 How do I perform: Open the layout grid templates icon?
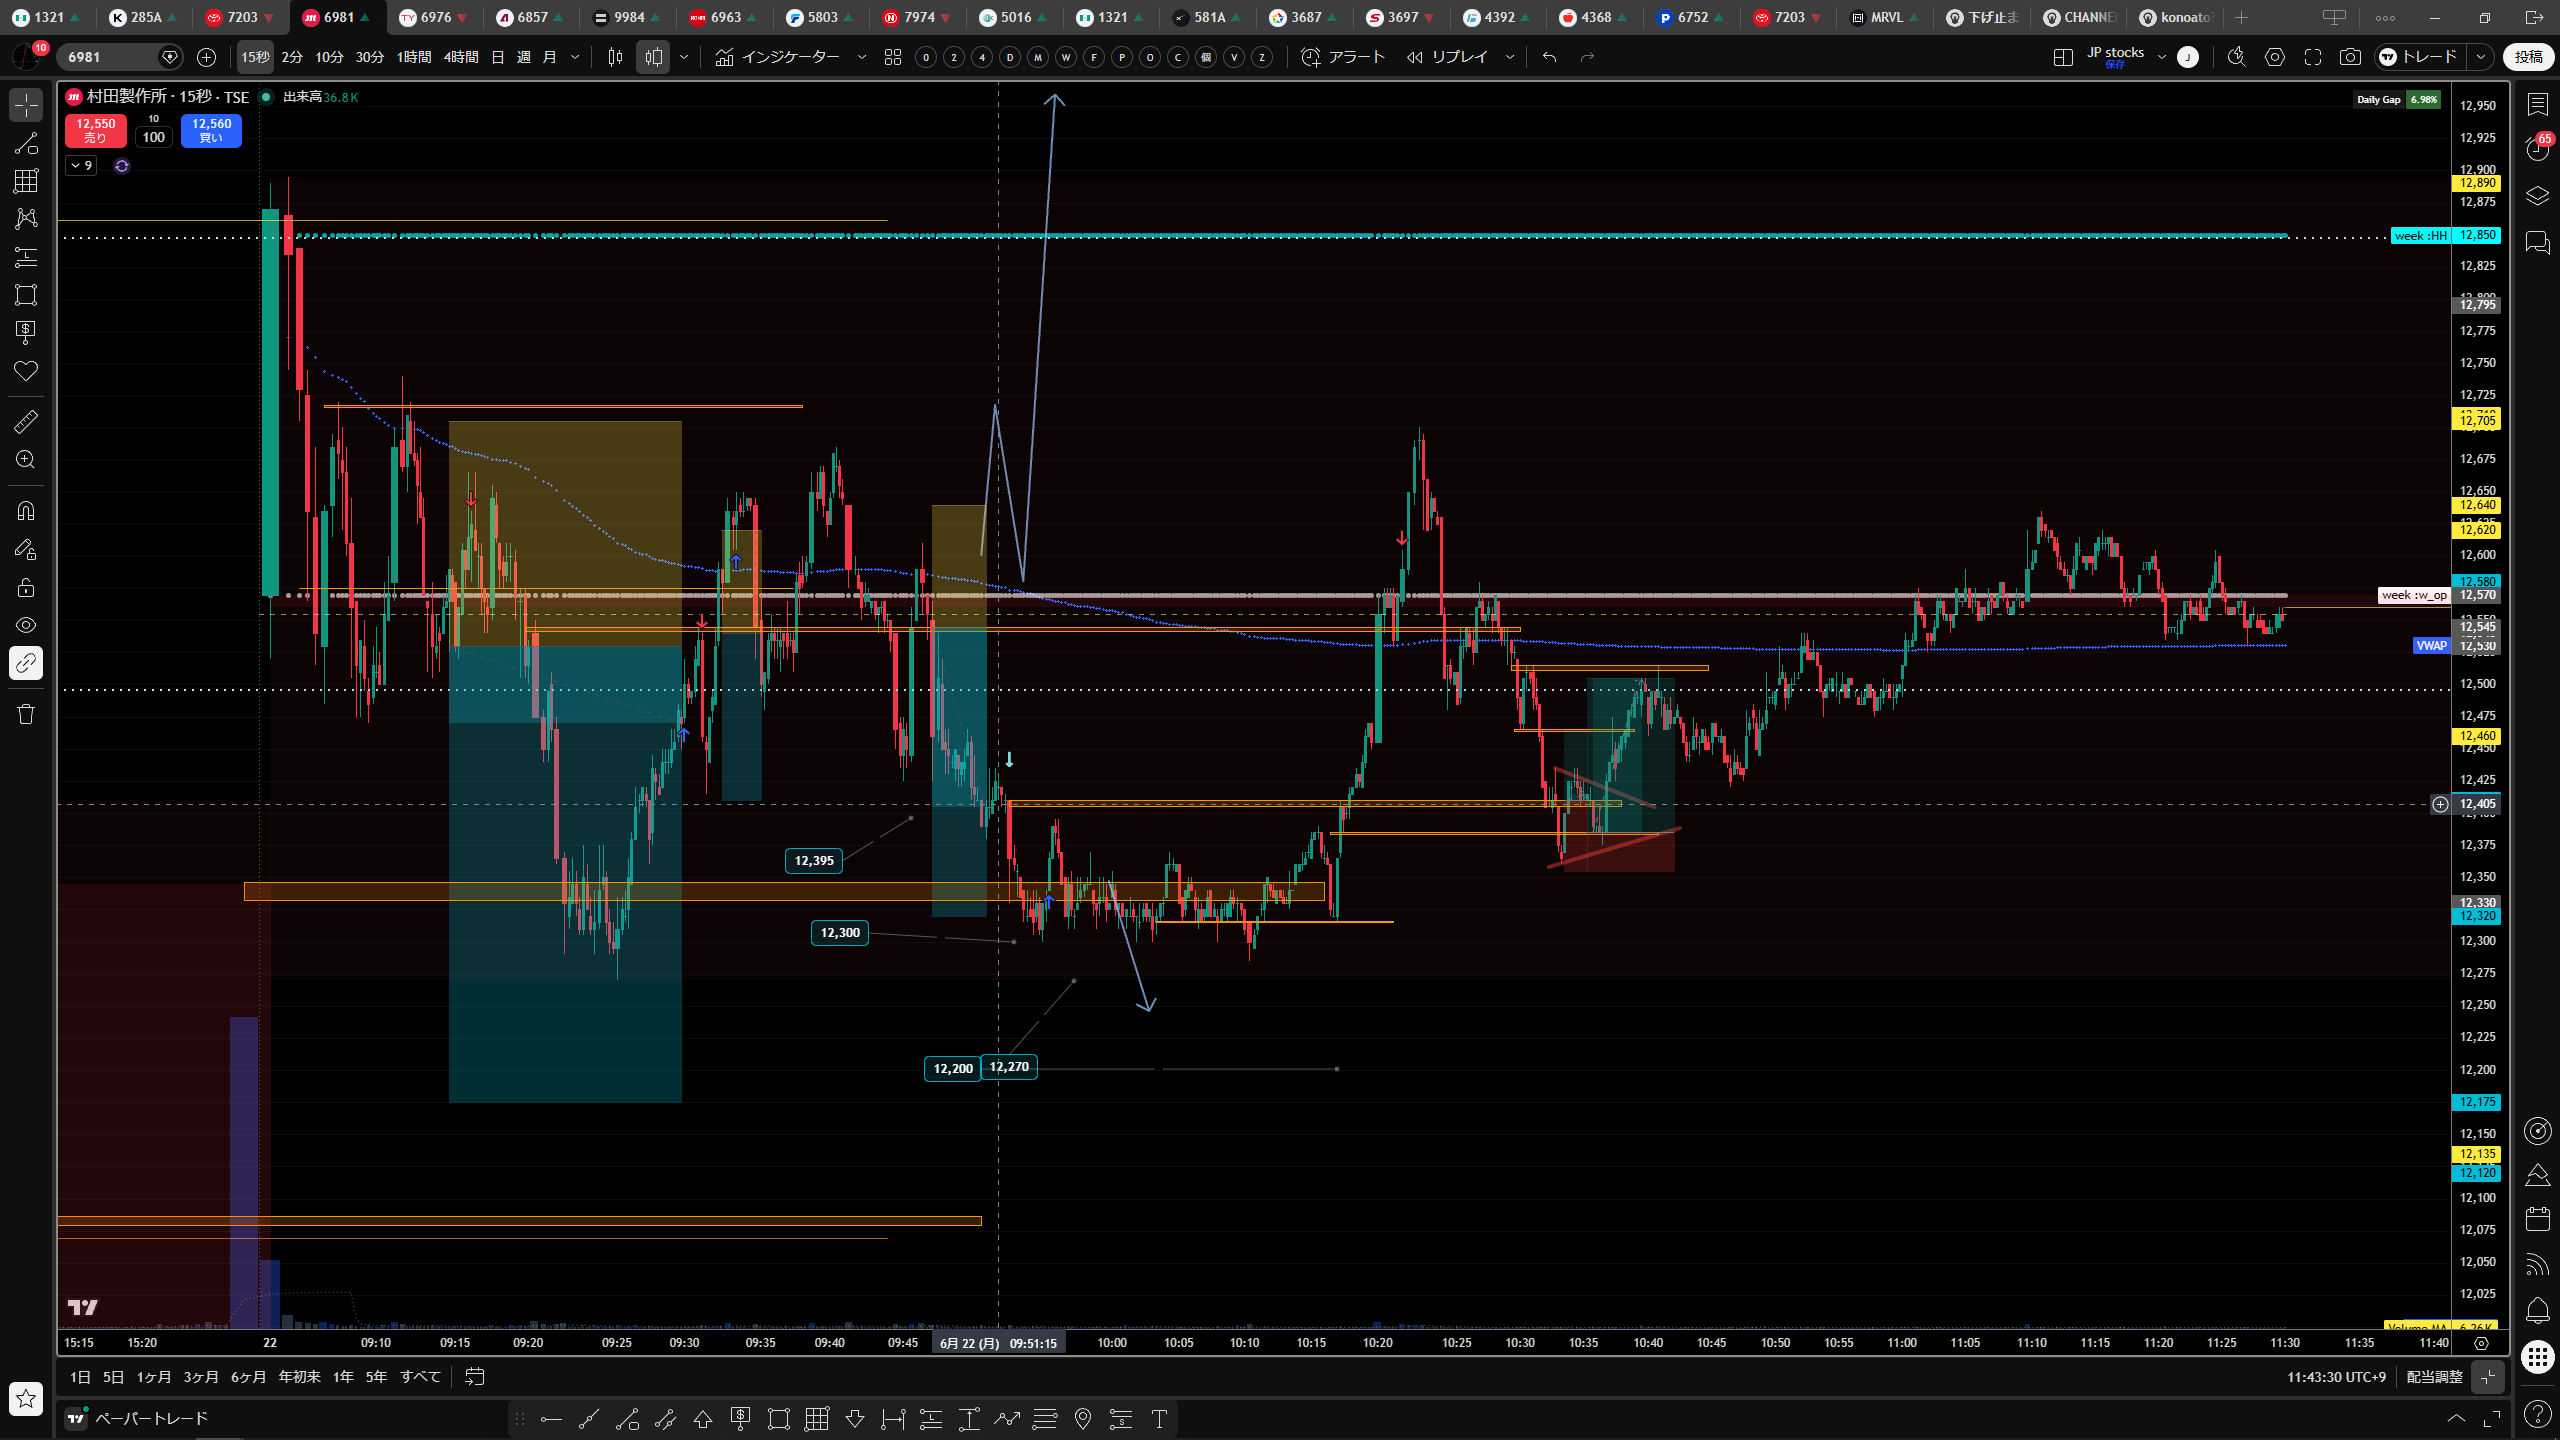coord(893,57)
